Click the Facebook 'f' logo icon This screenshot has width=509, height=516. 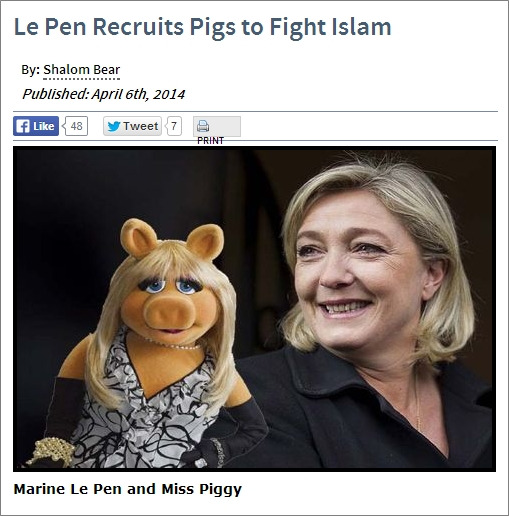click(22, 126)
